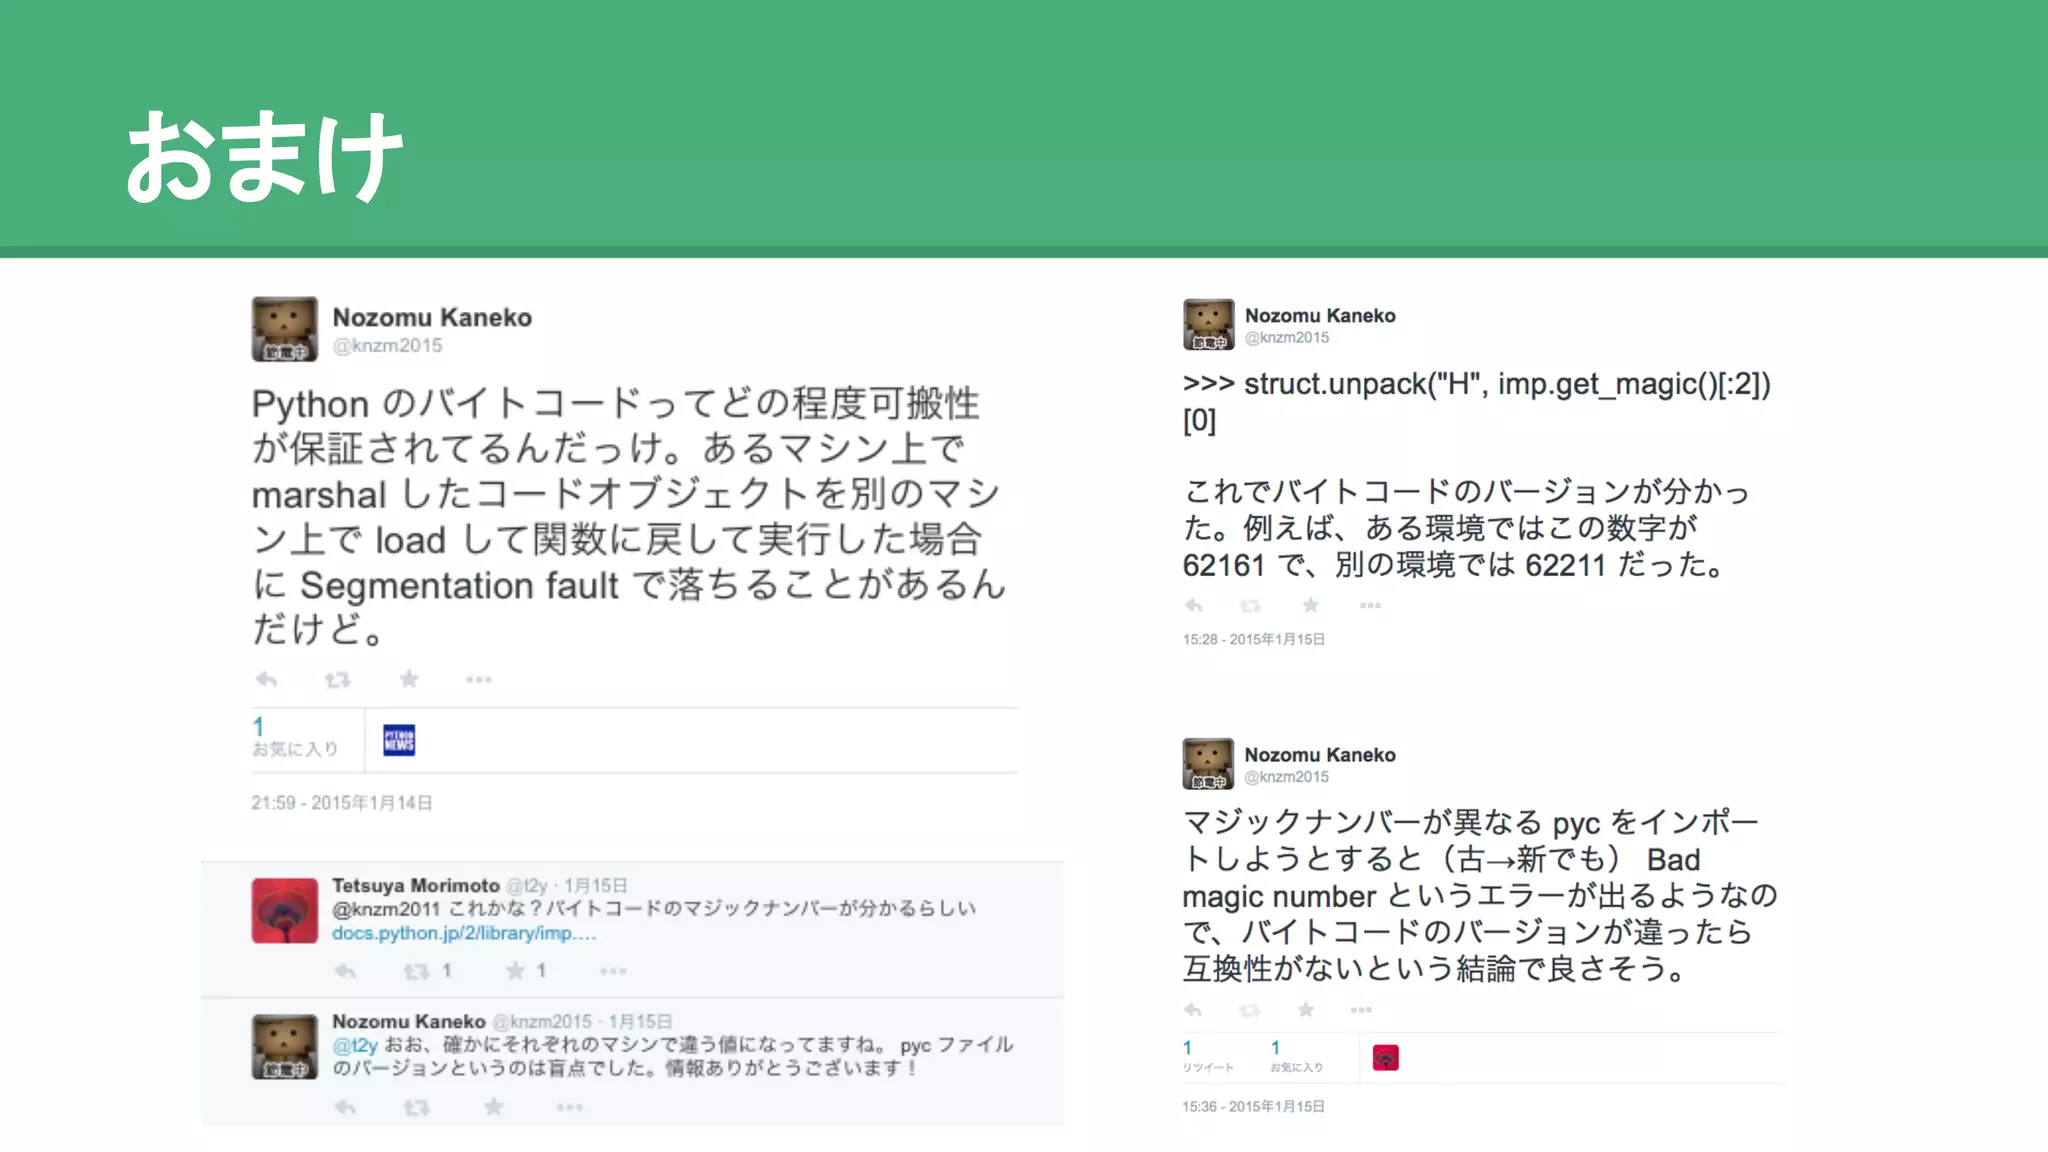The image size is (2048, 1152).
Task: Click the 1 リツイート count
Action: pyautogui.click(x=1208, y=1056)
